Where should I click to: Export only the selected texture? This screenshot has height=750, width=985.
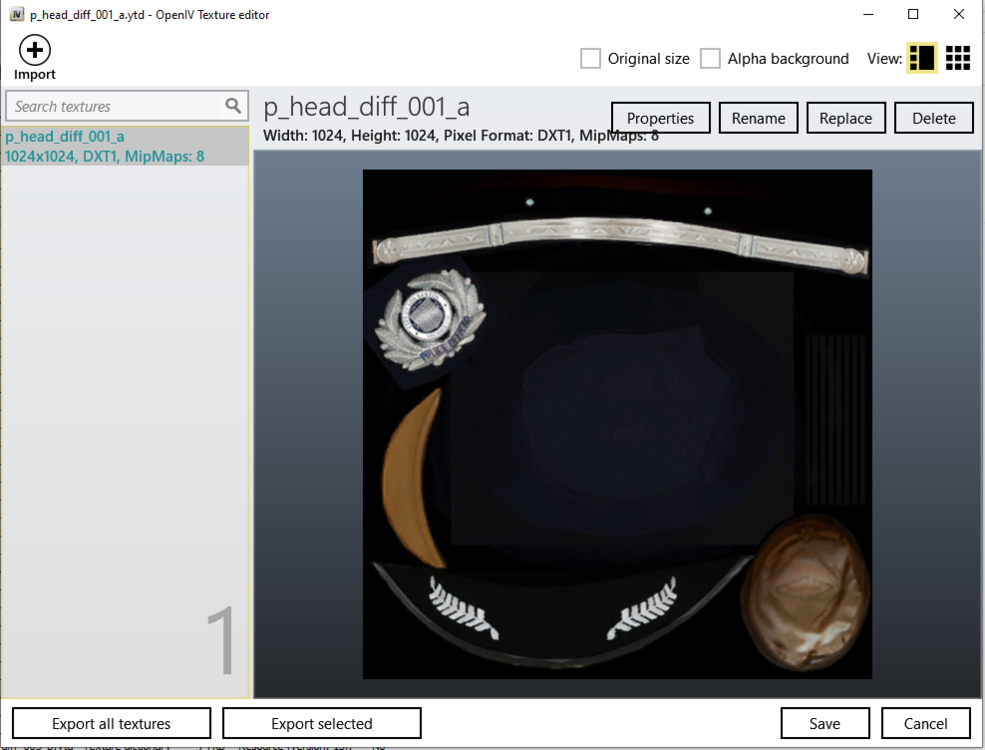[322, 722]
